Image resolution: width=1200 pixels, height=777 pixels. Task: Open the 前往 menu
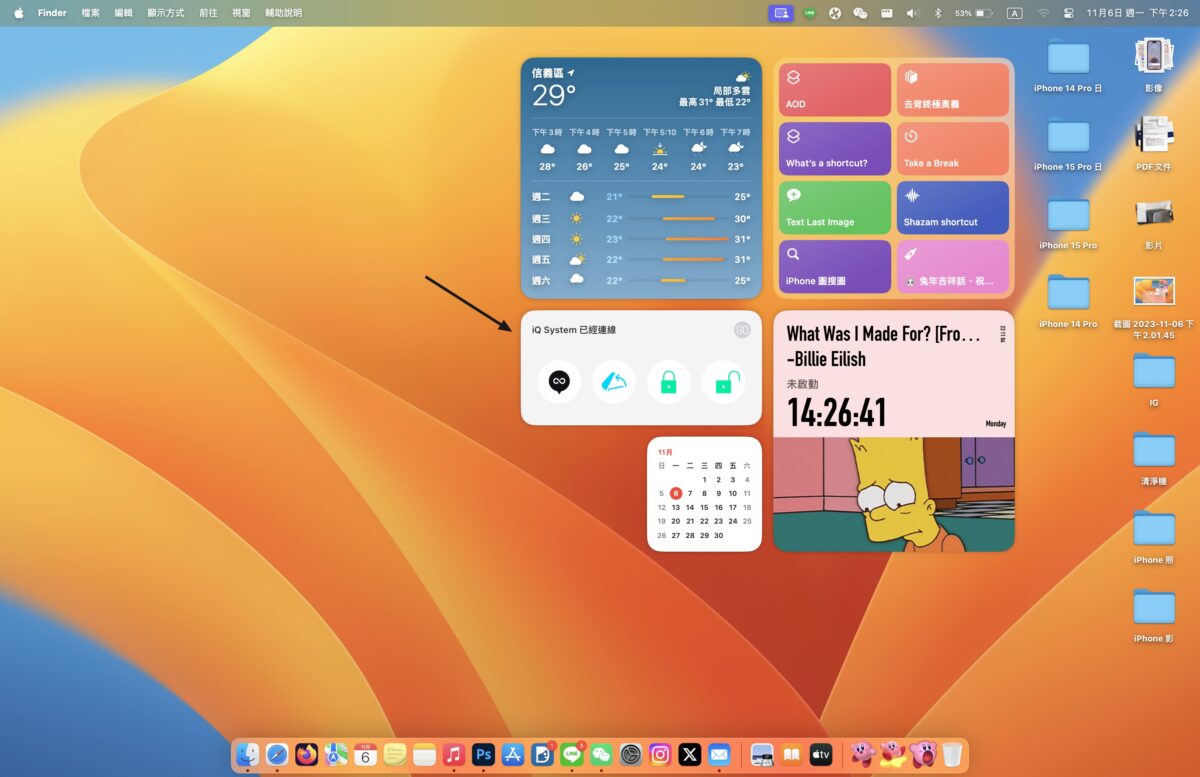[x=208, y=13]
